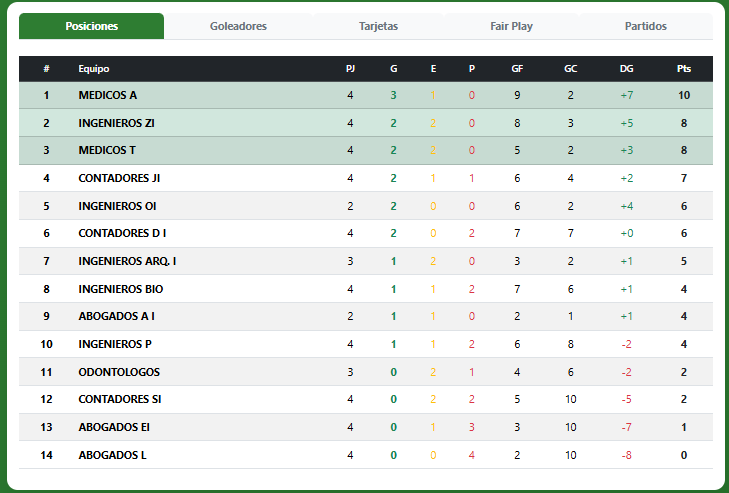Open the Goleadores tab
The height and width of the screenshot is (493, 729).
(238, 26)
